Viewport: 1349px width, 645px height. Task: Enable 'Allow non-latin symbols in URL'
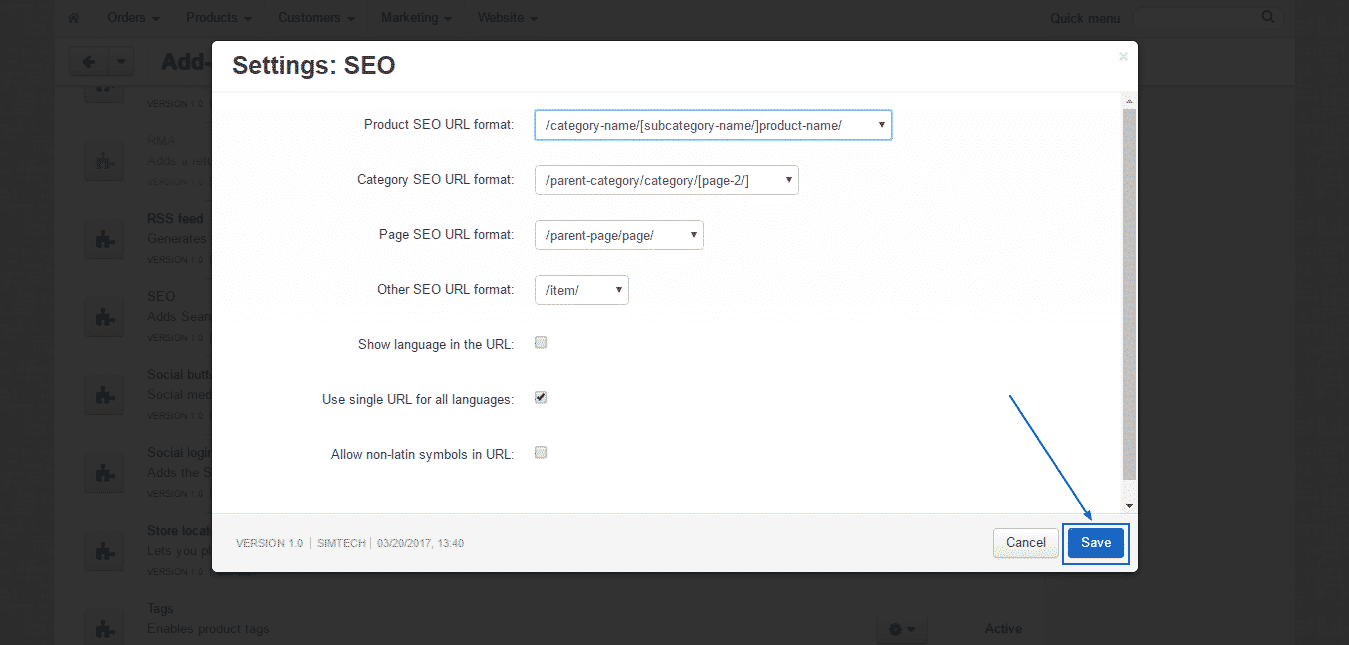[x=541, y=452]
